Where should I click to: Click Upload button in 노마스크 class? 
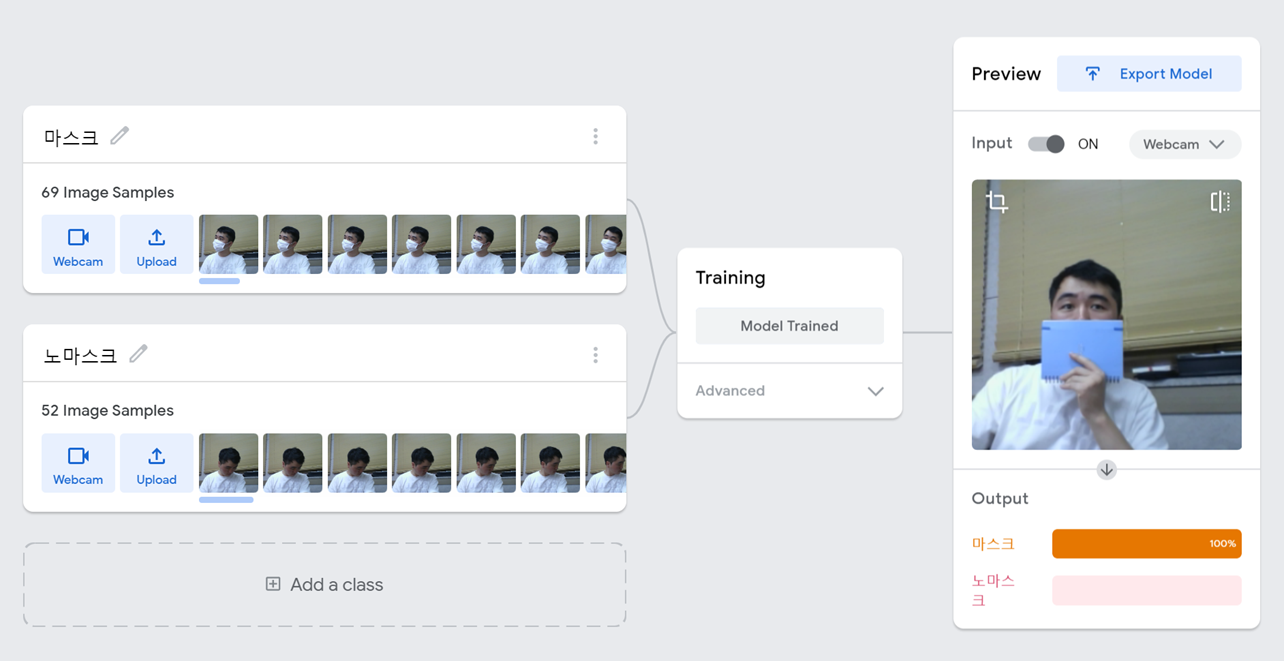pyautogui.click(x=156, y=463)
